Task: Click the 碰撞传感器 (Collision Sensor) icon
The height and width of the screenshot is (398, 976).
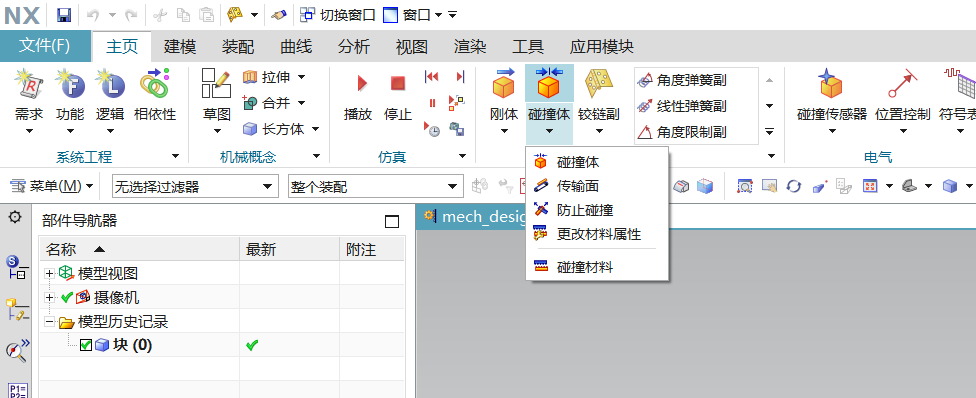Action: click(832, 83)
